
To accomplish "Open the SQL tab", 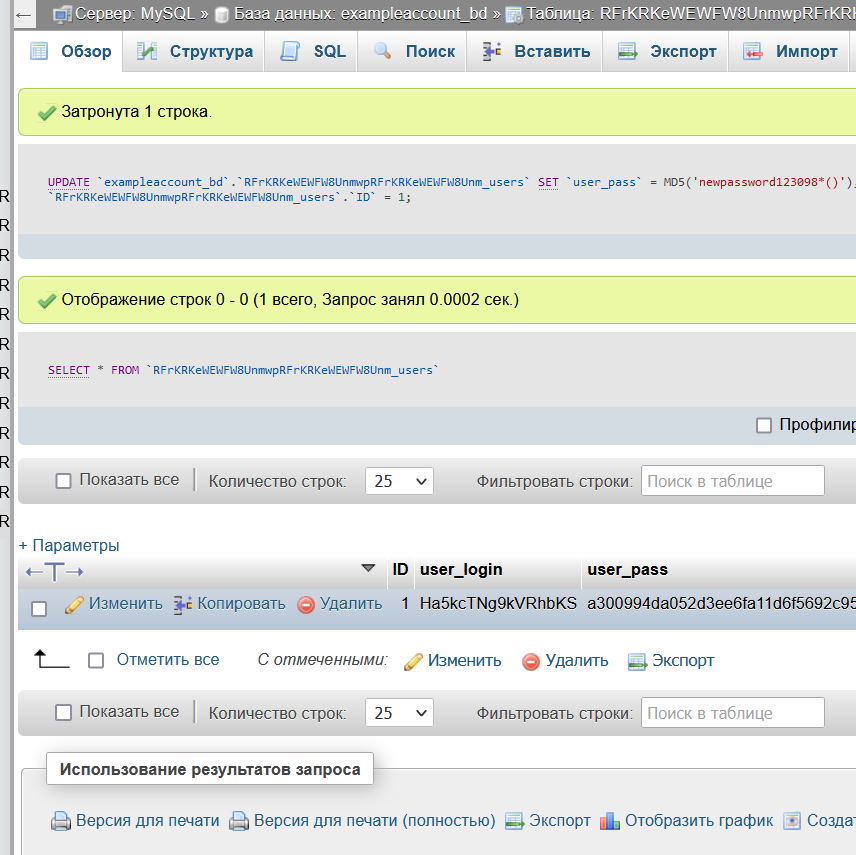I will pyautogui.click(x=314, y=52).
